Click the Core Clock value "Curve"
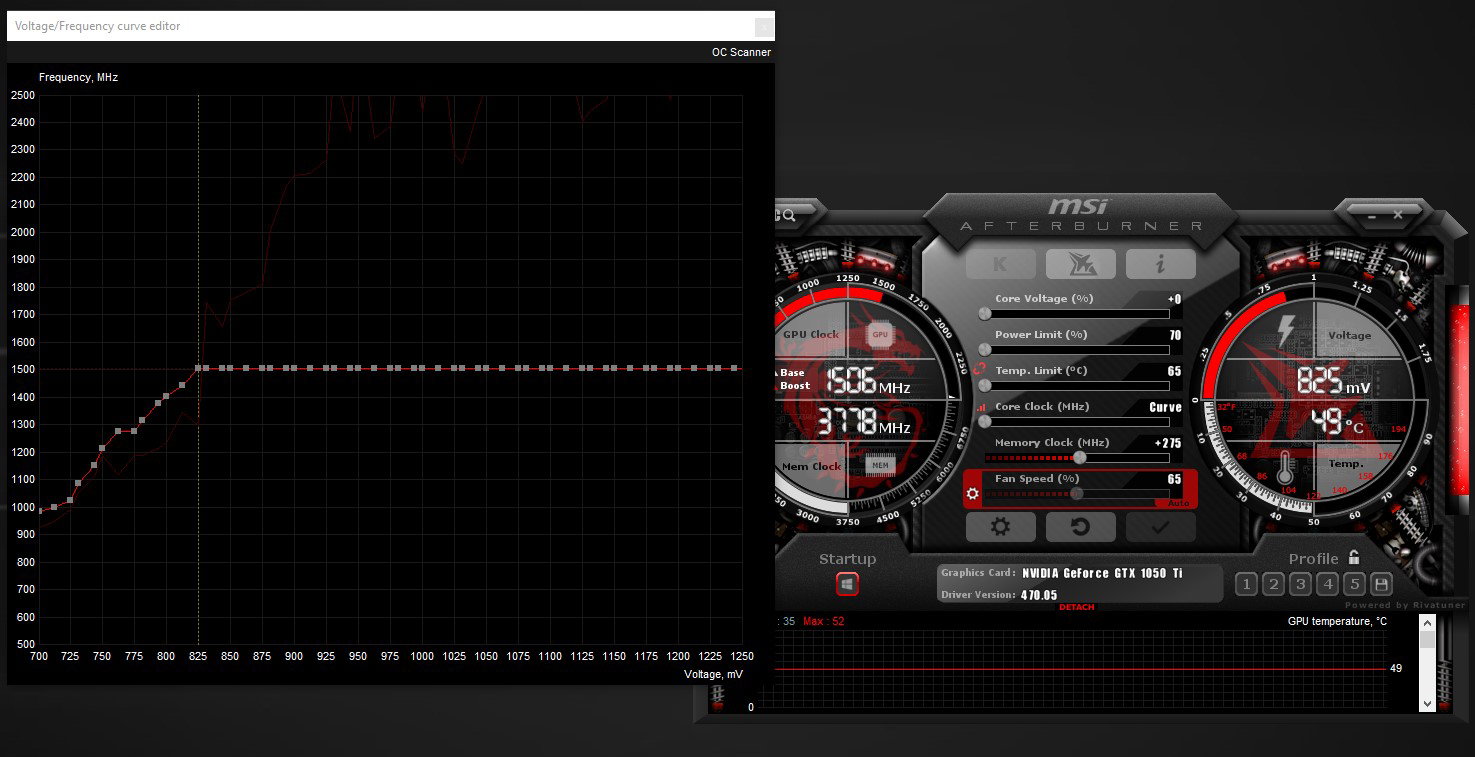 [1165, 407]
